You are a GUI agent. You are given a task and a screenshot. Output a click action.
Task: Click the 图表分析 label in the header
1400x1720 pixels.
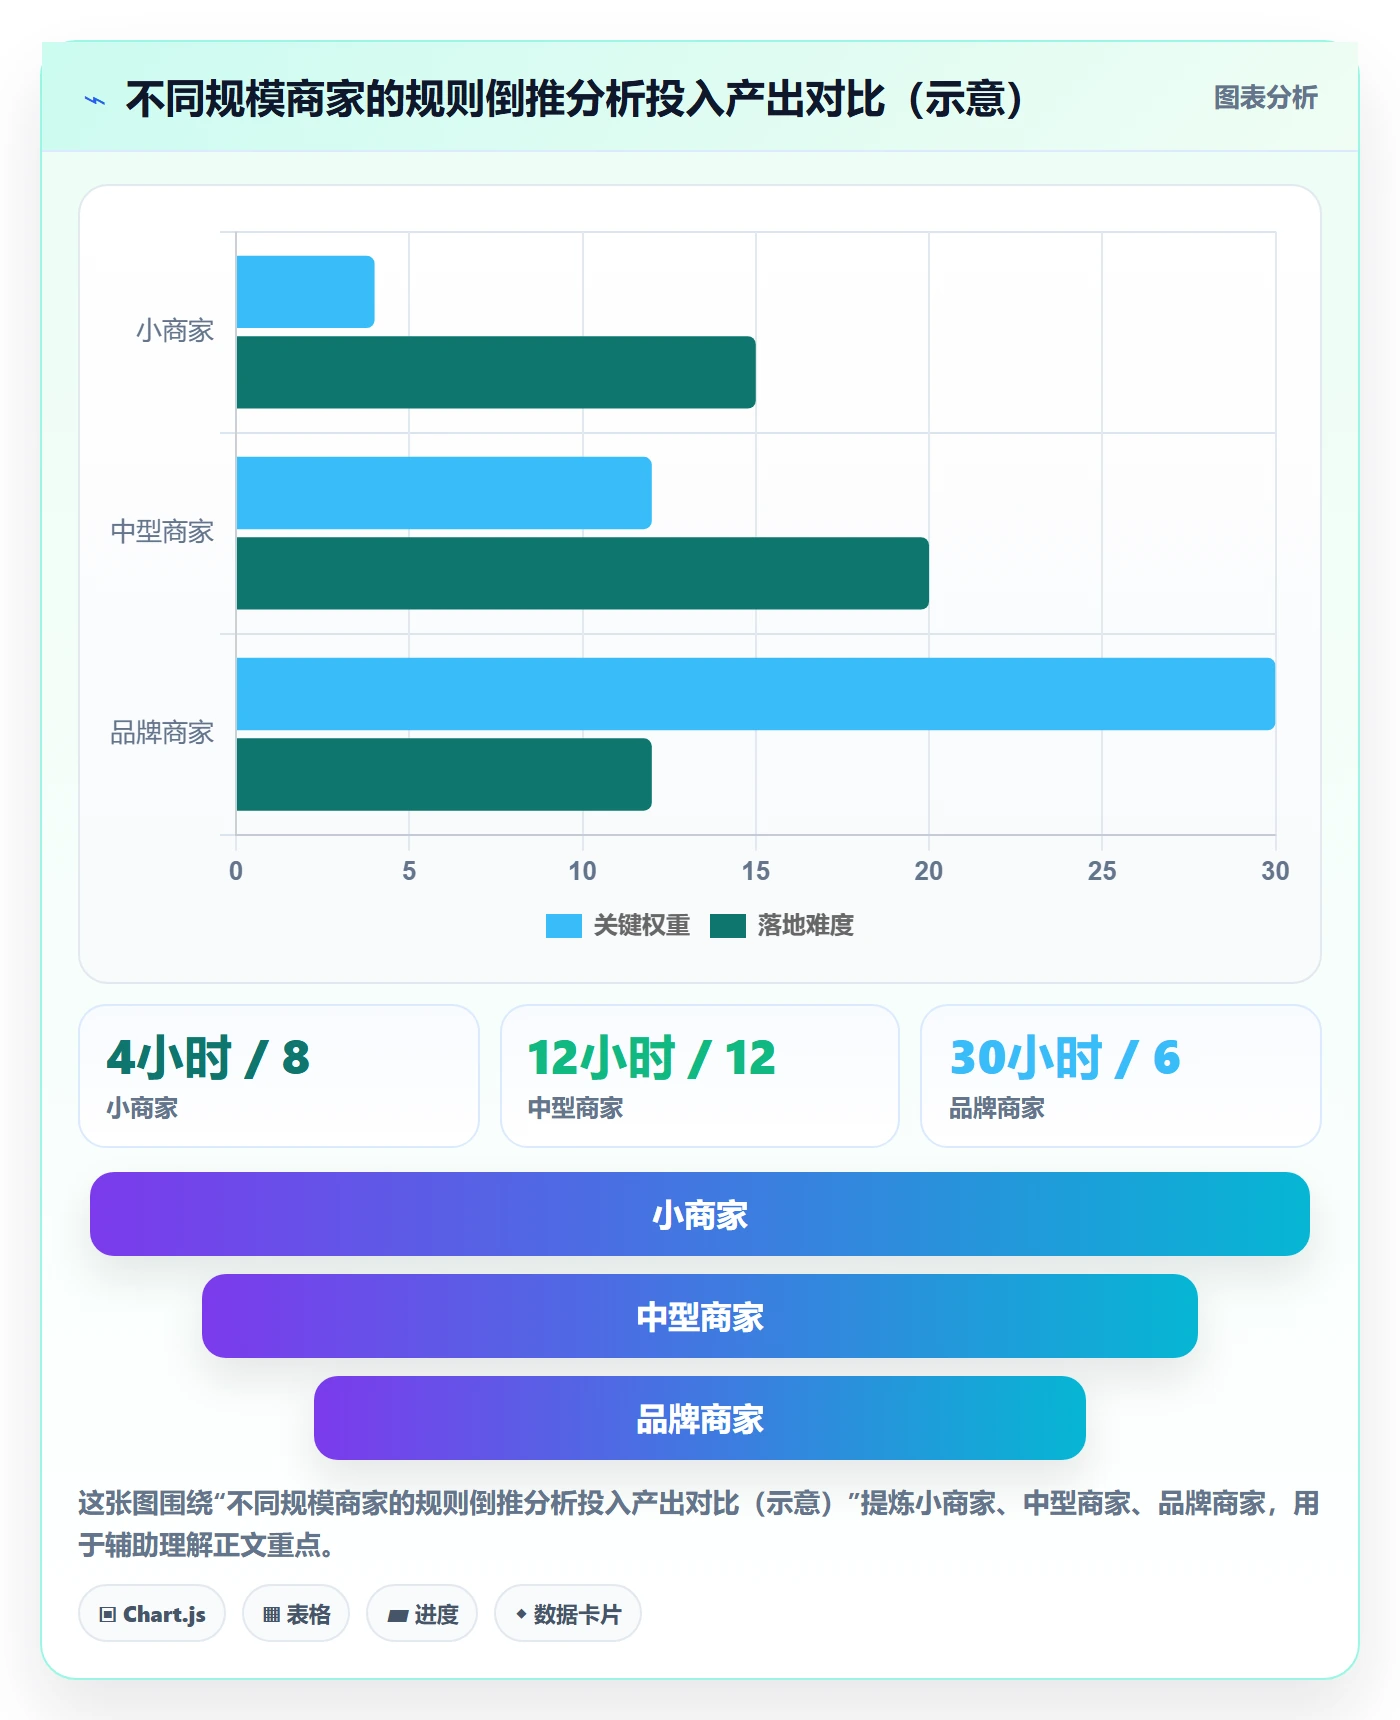pyautogui.click(x=1265, y=98)
